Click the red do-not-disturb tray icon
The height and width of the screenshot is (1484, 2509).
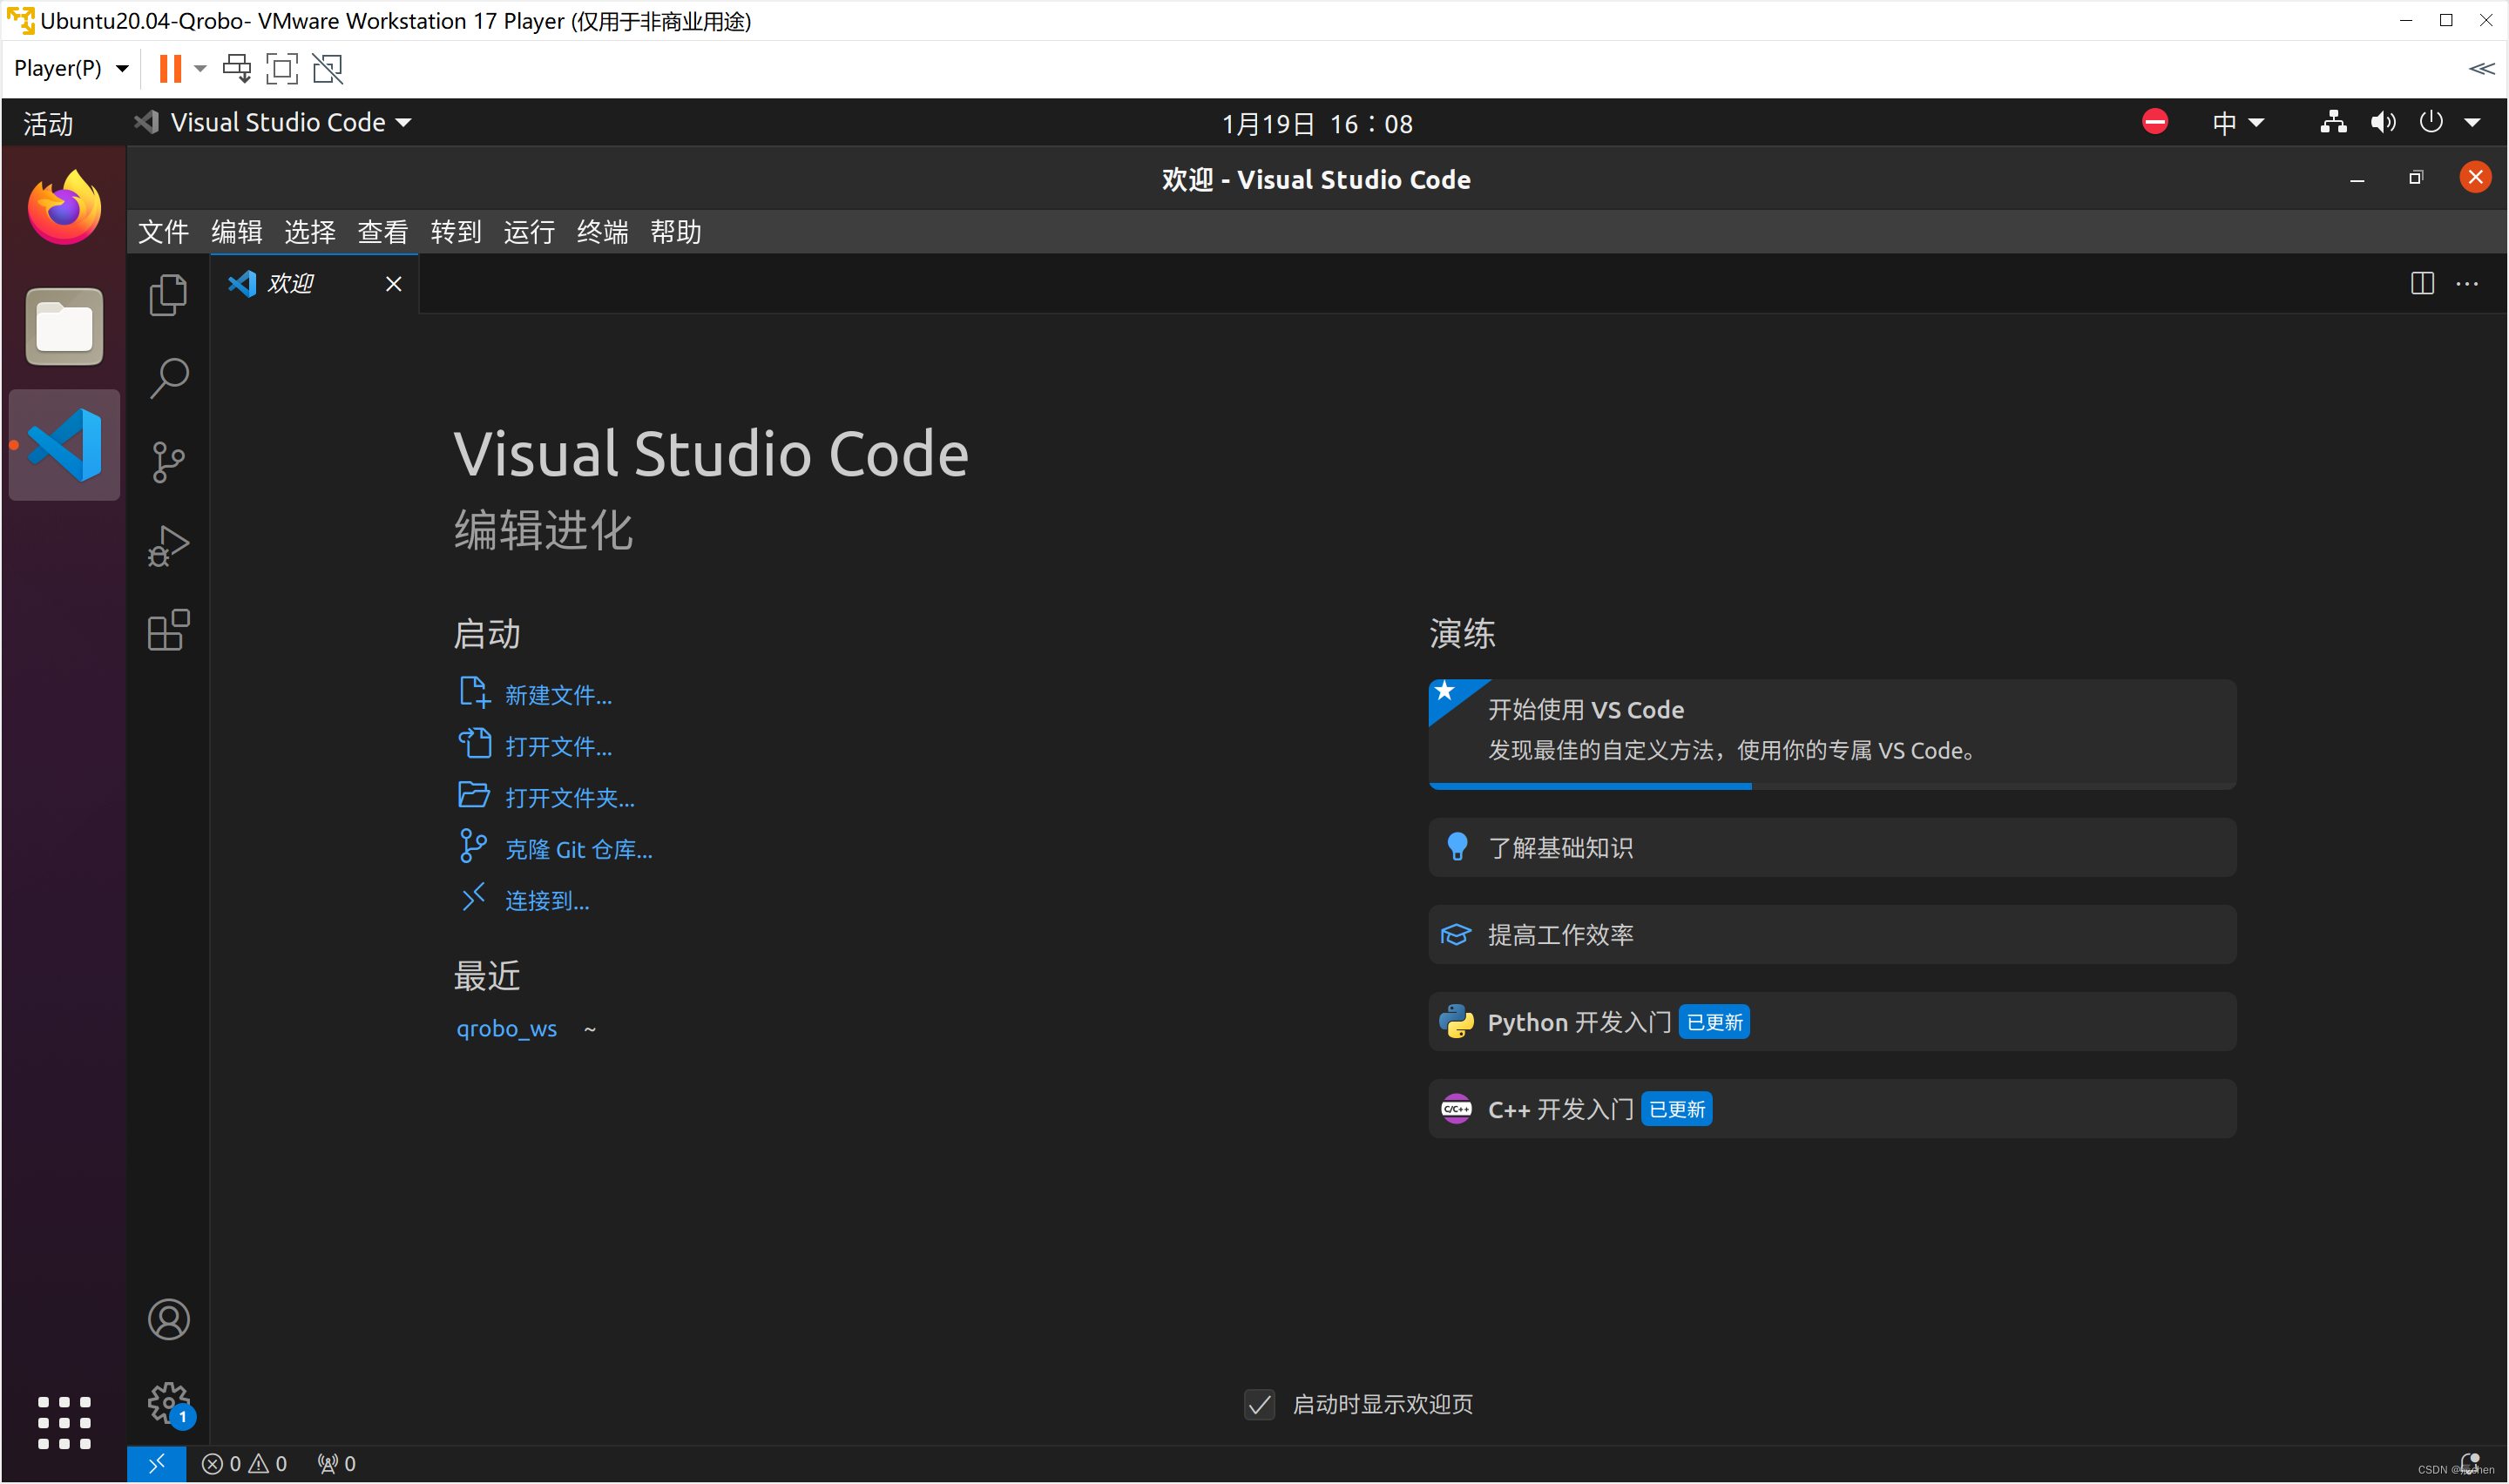click(x=2154, y=122)
